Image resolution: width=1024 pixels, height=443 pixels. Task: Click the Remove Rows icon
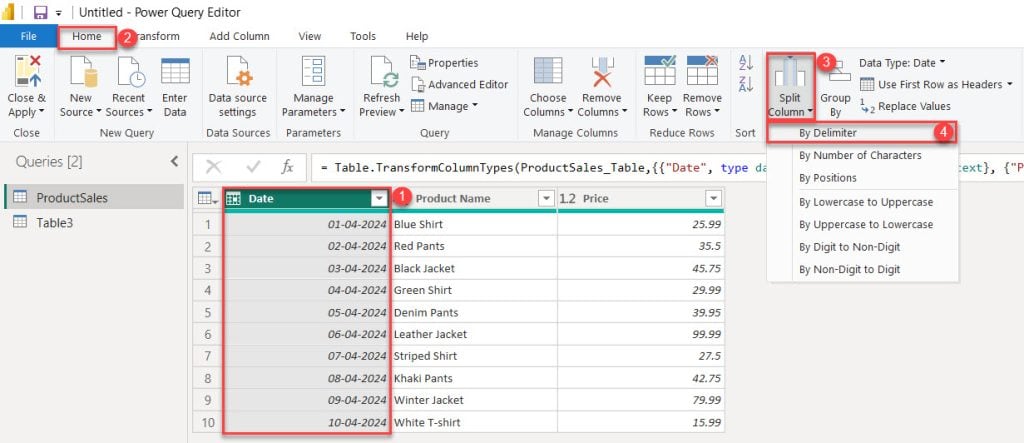point(702,71)
